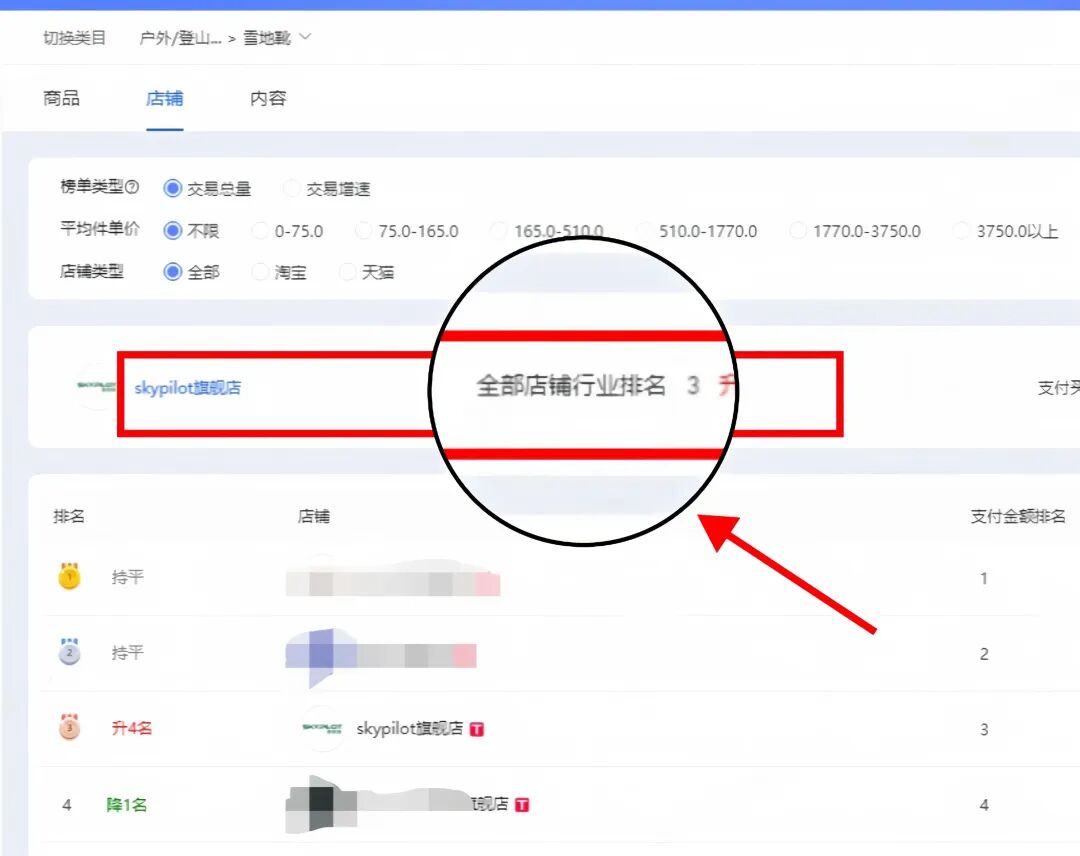Click the 升4名 rank change text
The image size is (1080, 856).
coord(132,728)
